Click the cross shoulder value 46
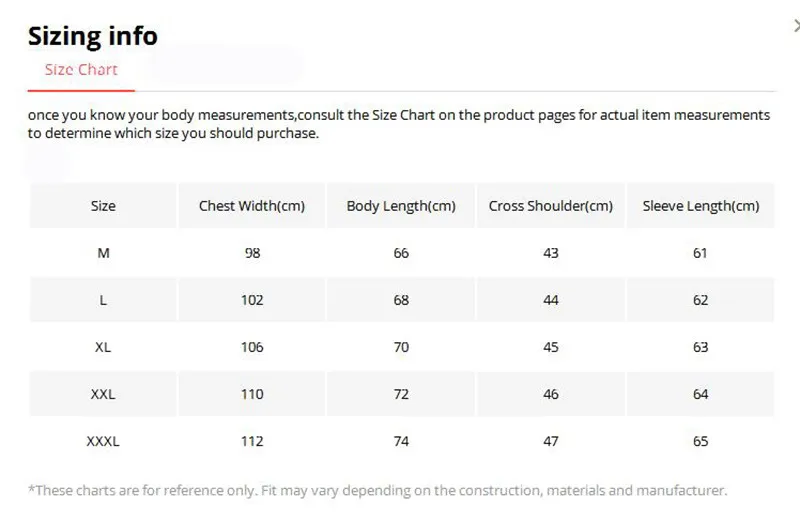Viewport: 800px width, 522px height. [x=551, y=394]
